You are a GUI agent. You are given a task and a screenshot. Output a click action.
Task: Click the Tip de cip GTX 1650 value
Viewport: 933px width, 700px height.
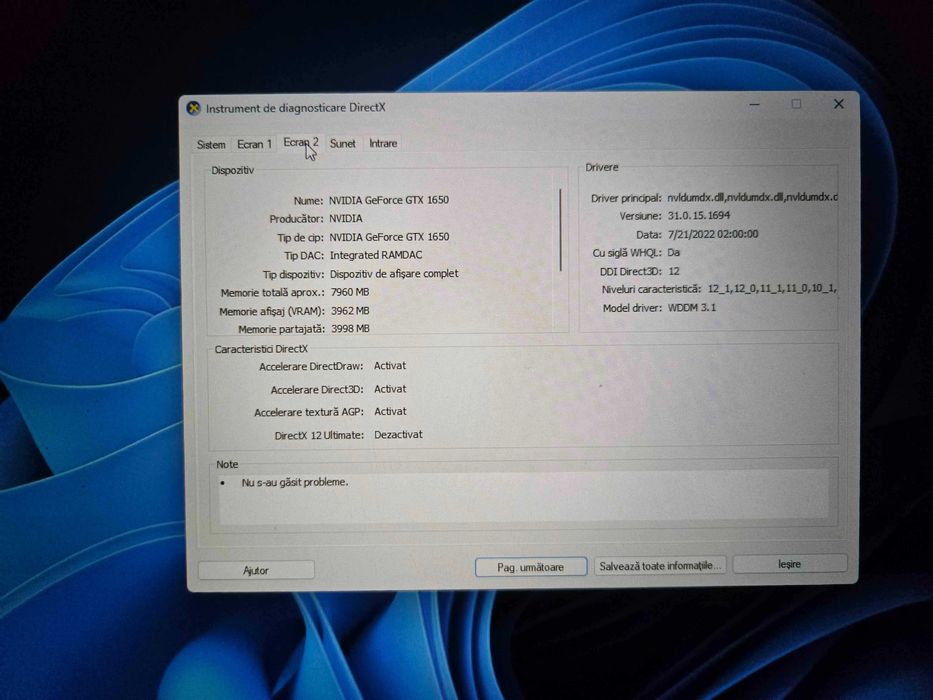pyautogui.click(x=389, y=237)
